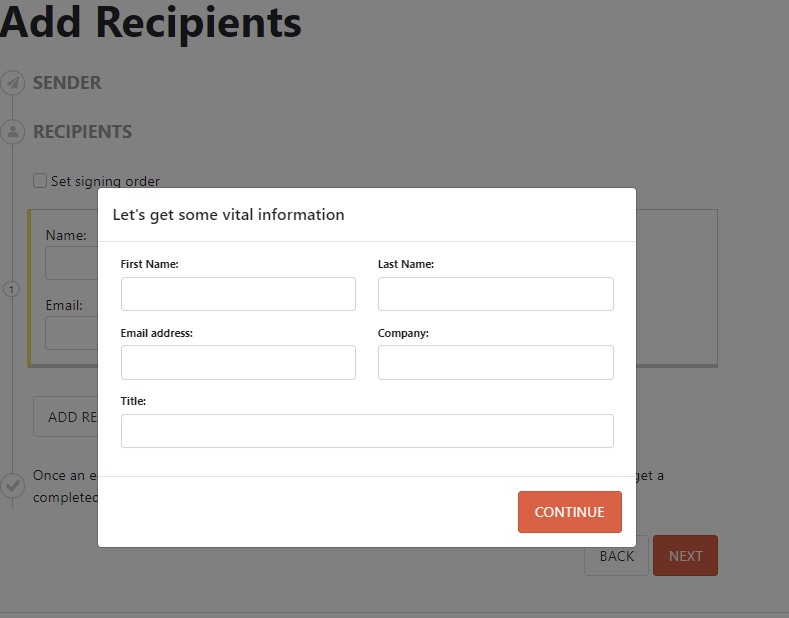The image size is (789, 618).
Task: Click the recipient Name field behind dialog
Action: click(x=71, y=264)
